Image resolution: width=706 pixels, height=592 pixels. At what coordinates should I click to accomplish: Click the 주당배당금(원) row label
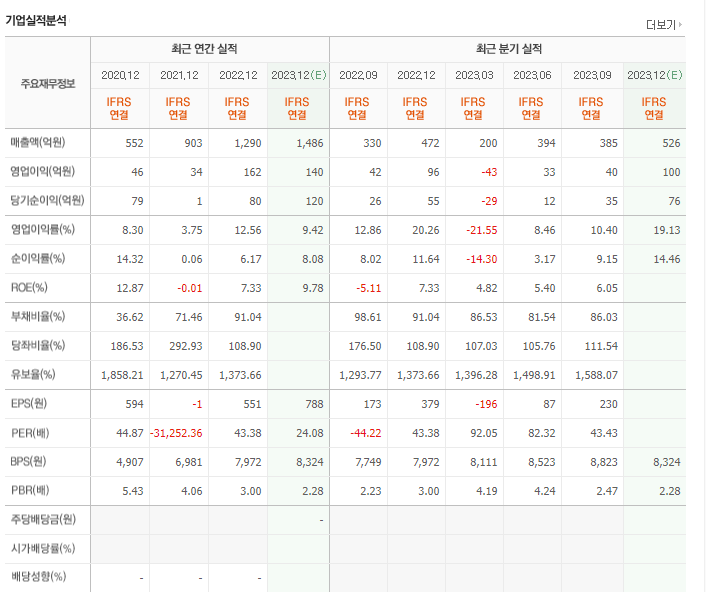(x=43, y=520)
